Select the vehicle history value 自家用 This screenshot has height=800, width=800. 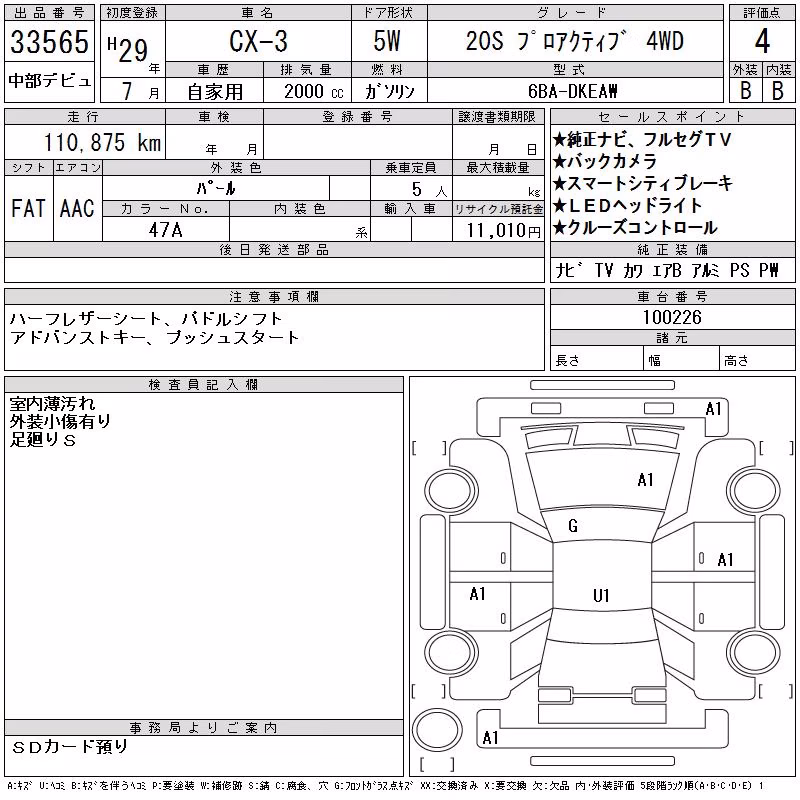[215, 92]
